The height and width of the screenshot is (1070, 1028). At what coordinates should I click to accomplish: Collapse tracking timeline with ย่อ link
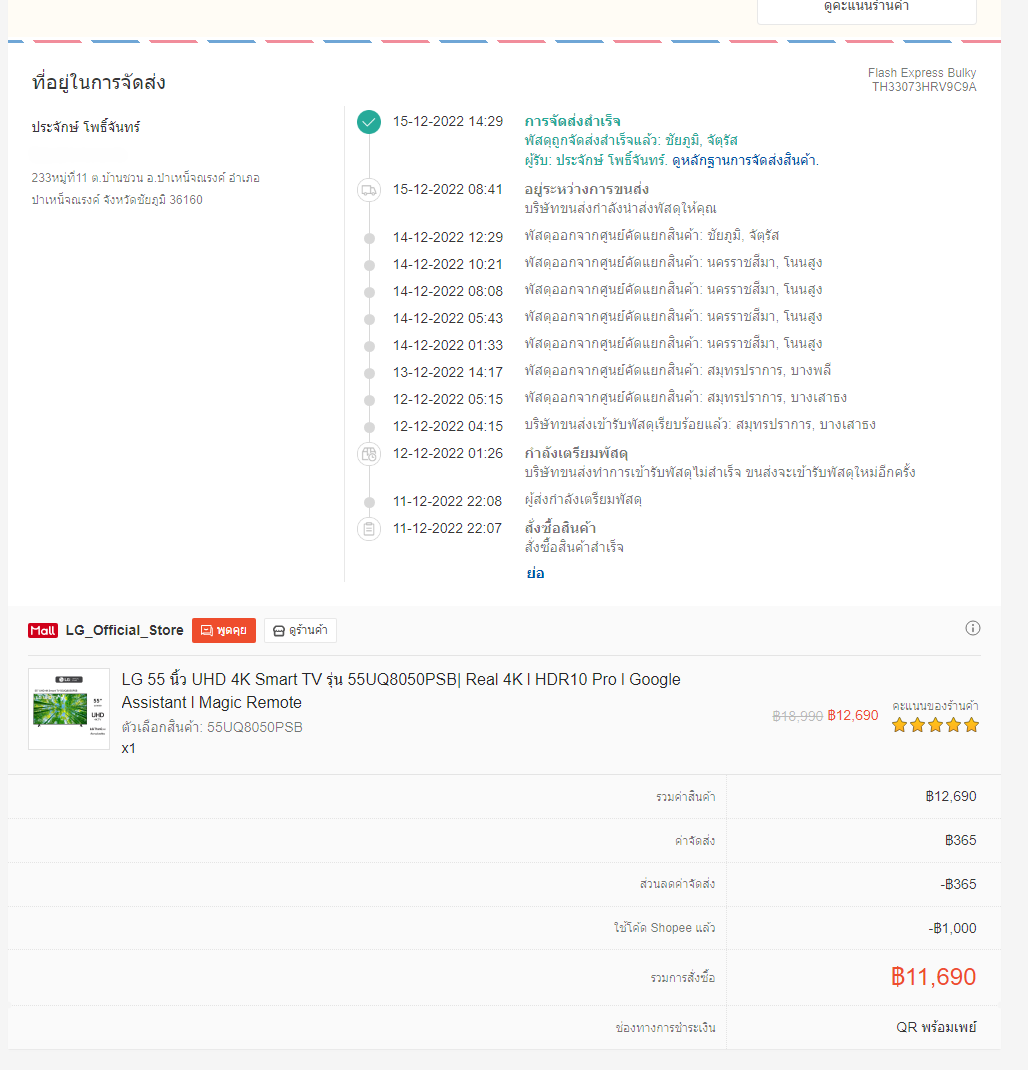tap(535, 574)
